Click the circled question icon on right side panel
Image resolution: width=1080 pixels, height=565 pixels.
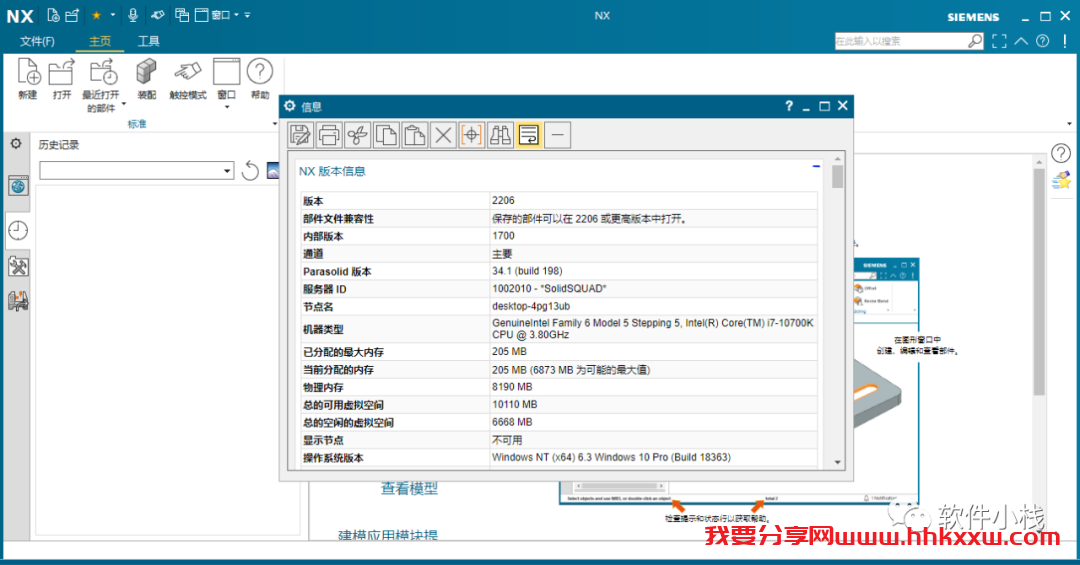[x=1061, y=153]
